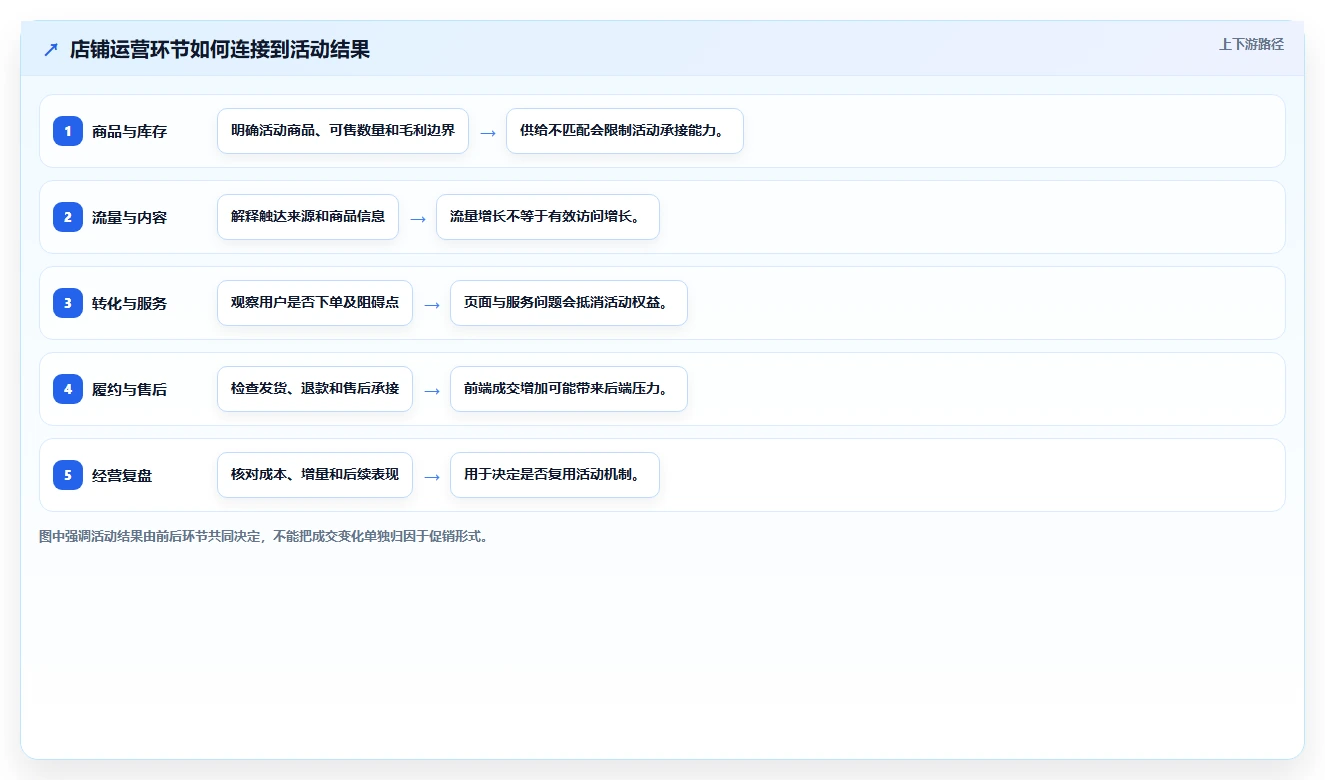
Task: Click the box 解释触达来源和商品信息
Action: tap(308, 217)
